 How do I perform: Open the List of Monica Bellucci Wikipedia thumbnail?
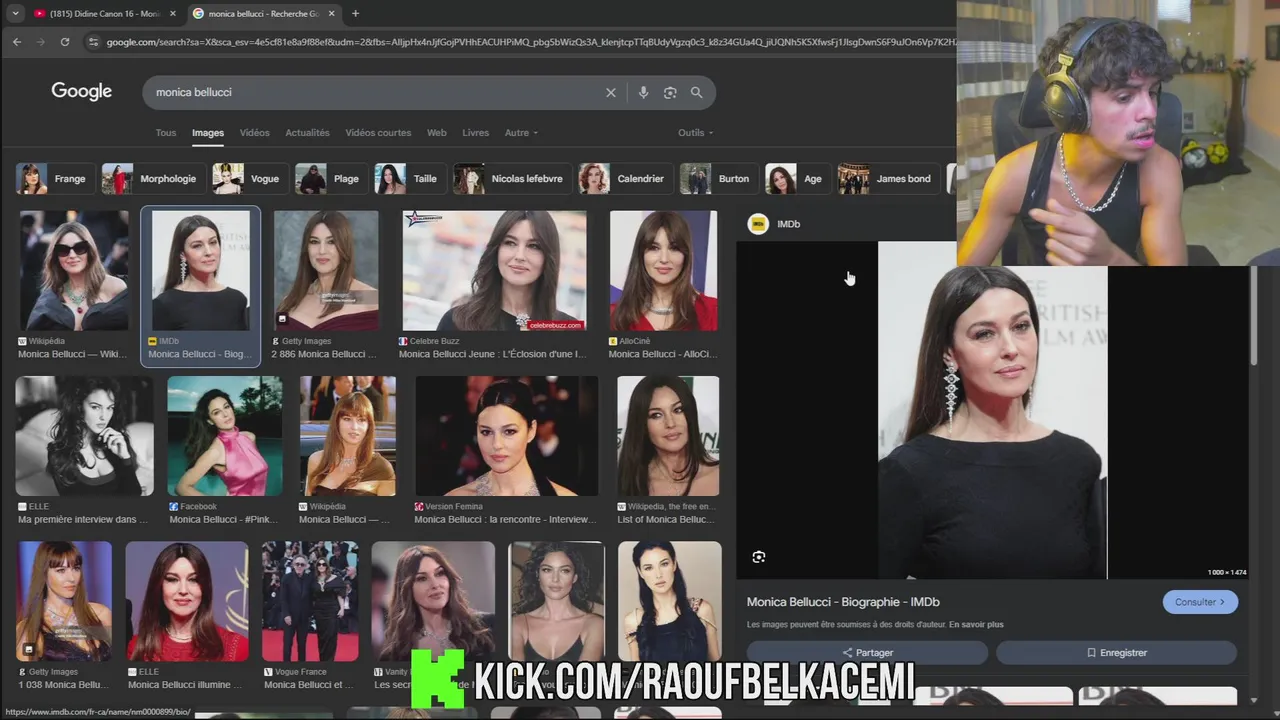tap(668, 436)
